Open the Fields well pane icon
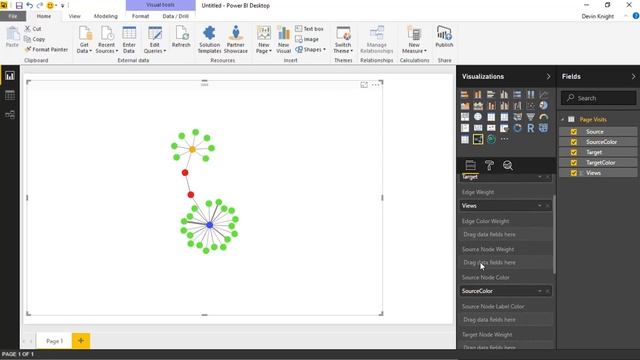The height and width of the screenshot is (360, 640). tap(470, 165)
